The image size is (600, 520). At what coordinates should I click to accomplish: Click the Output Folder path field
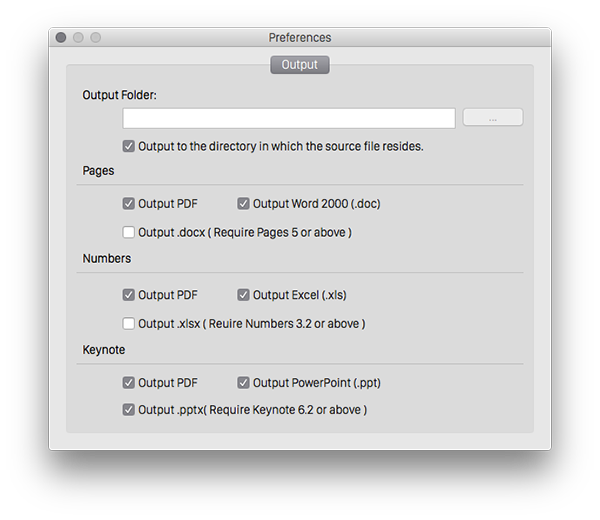point(289,118)
